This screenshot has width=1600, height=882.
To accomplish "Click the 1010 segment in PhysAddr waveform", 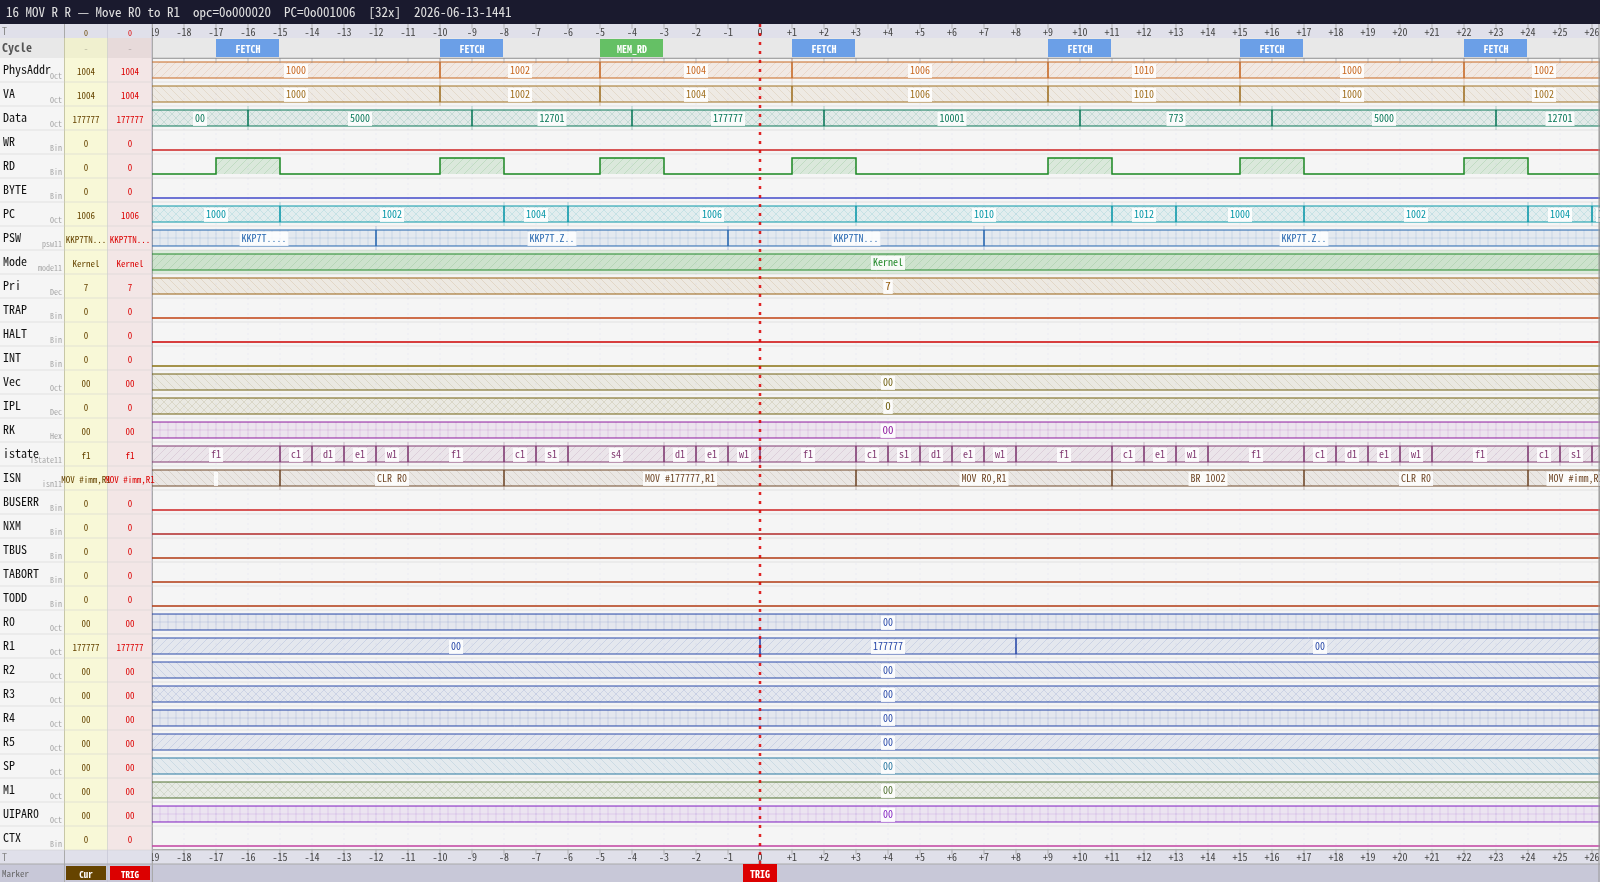I will click(x=1144, y=71).
